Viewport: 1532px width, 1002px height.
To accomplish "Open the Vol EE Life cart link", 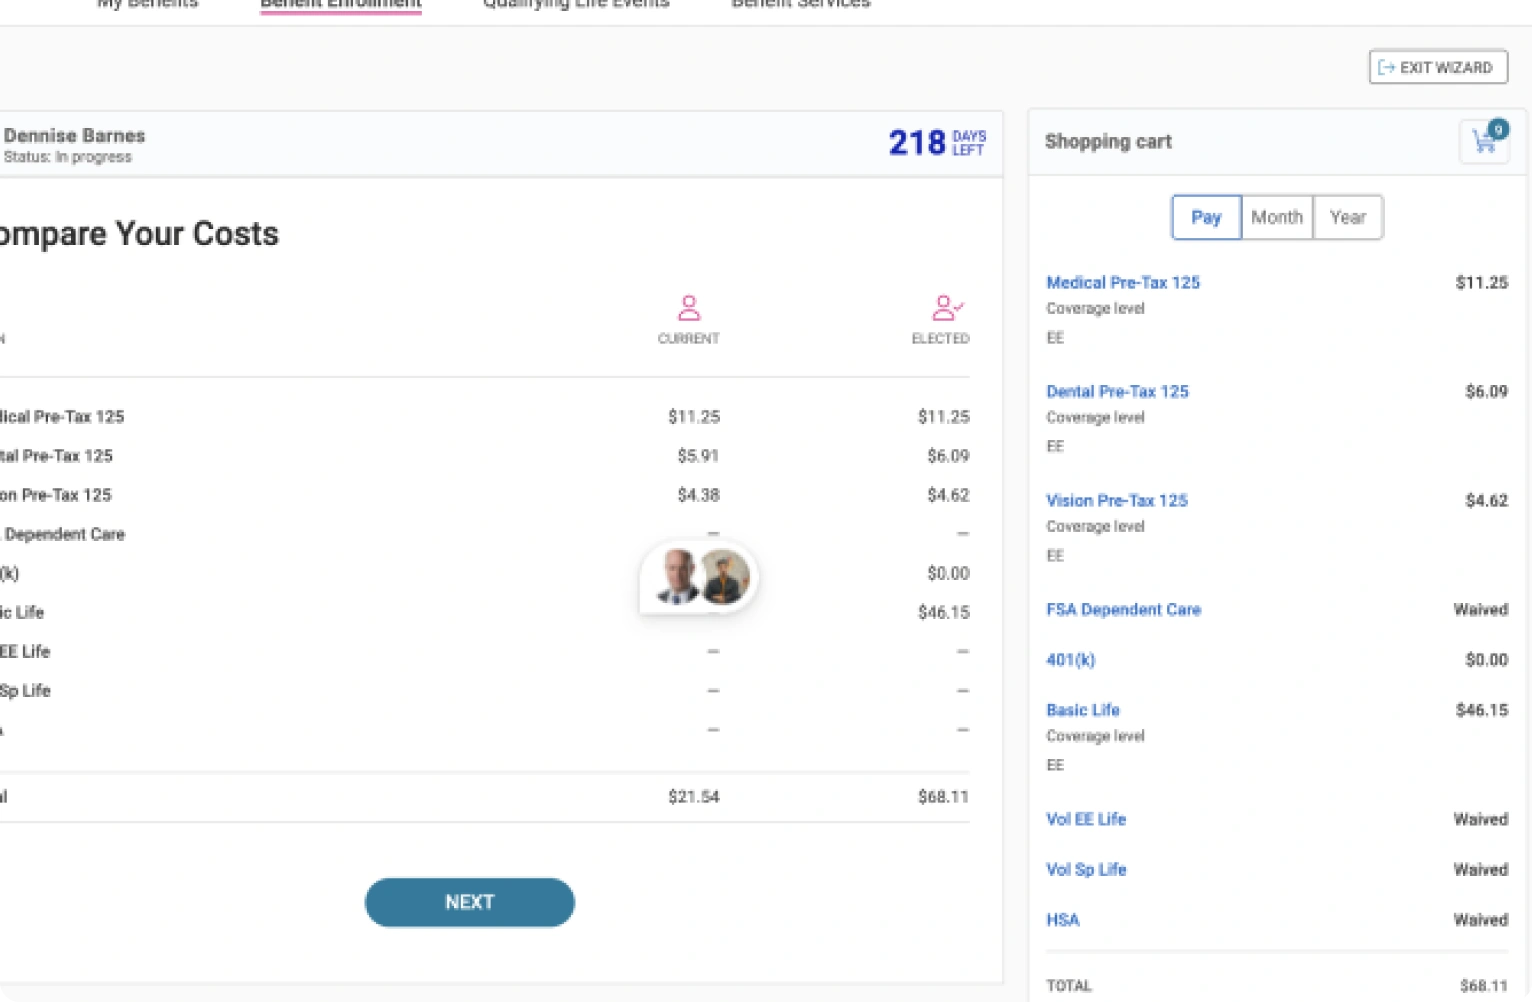I will (x=1086, y=819).
